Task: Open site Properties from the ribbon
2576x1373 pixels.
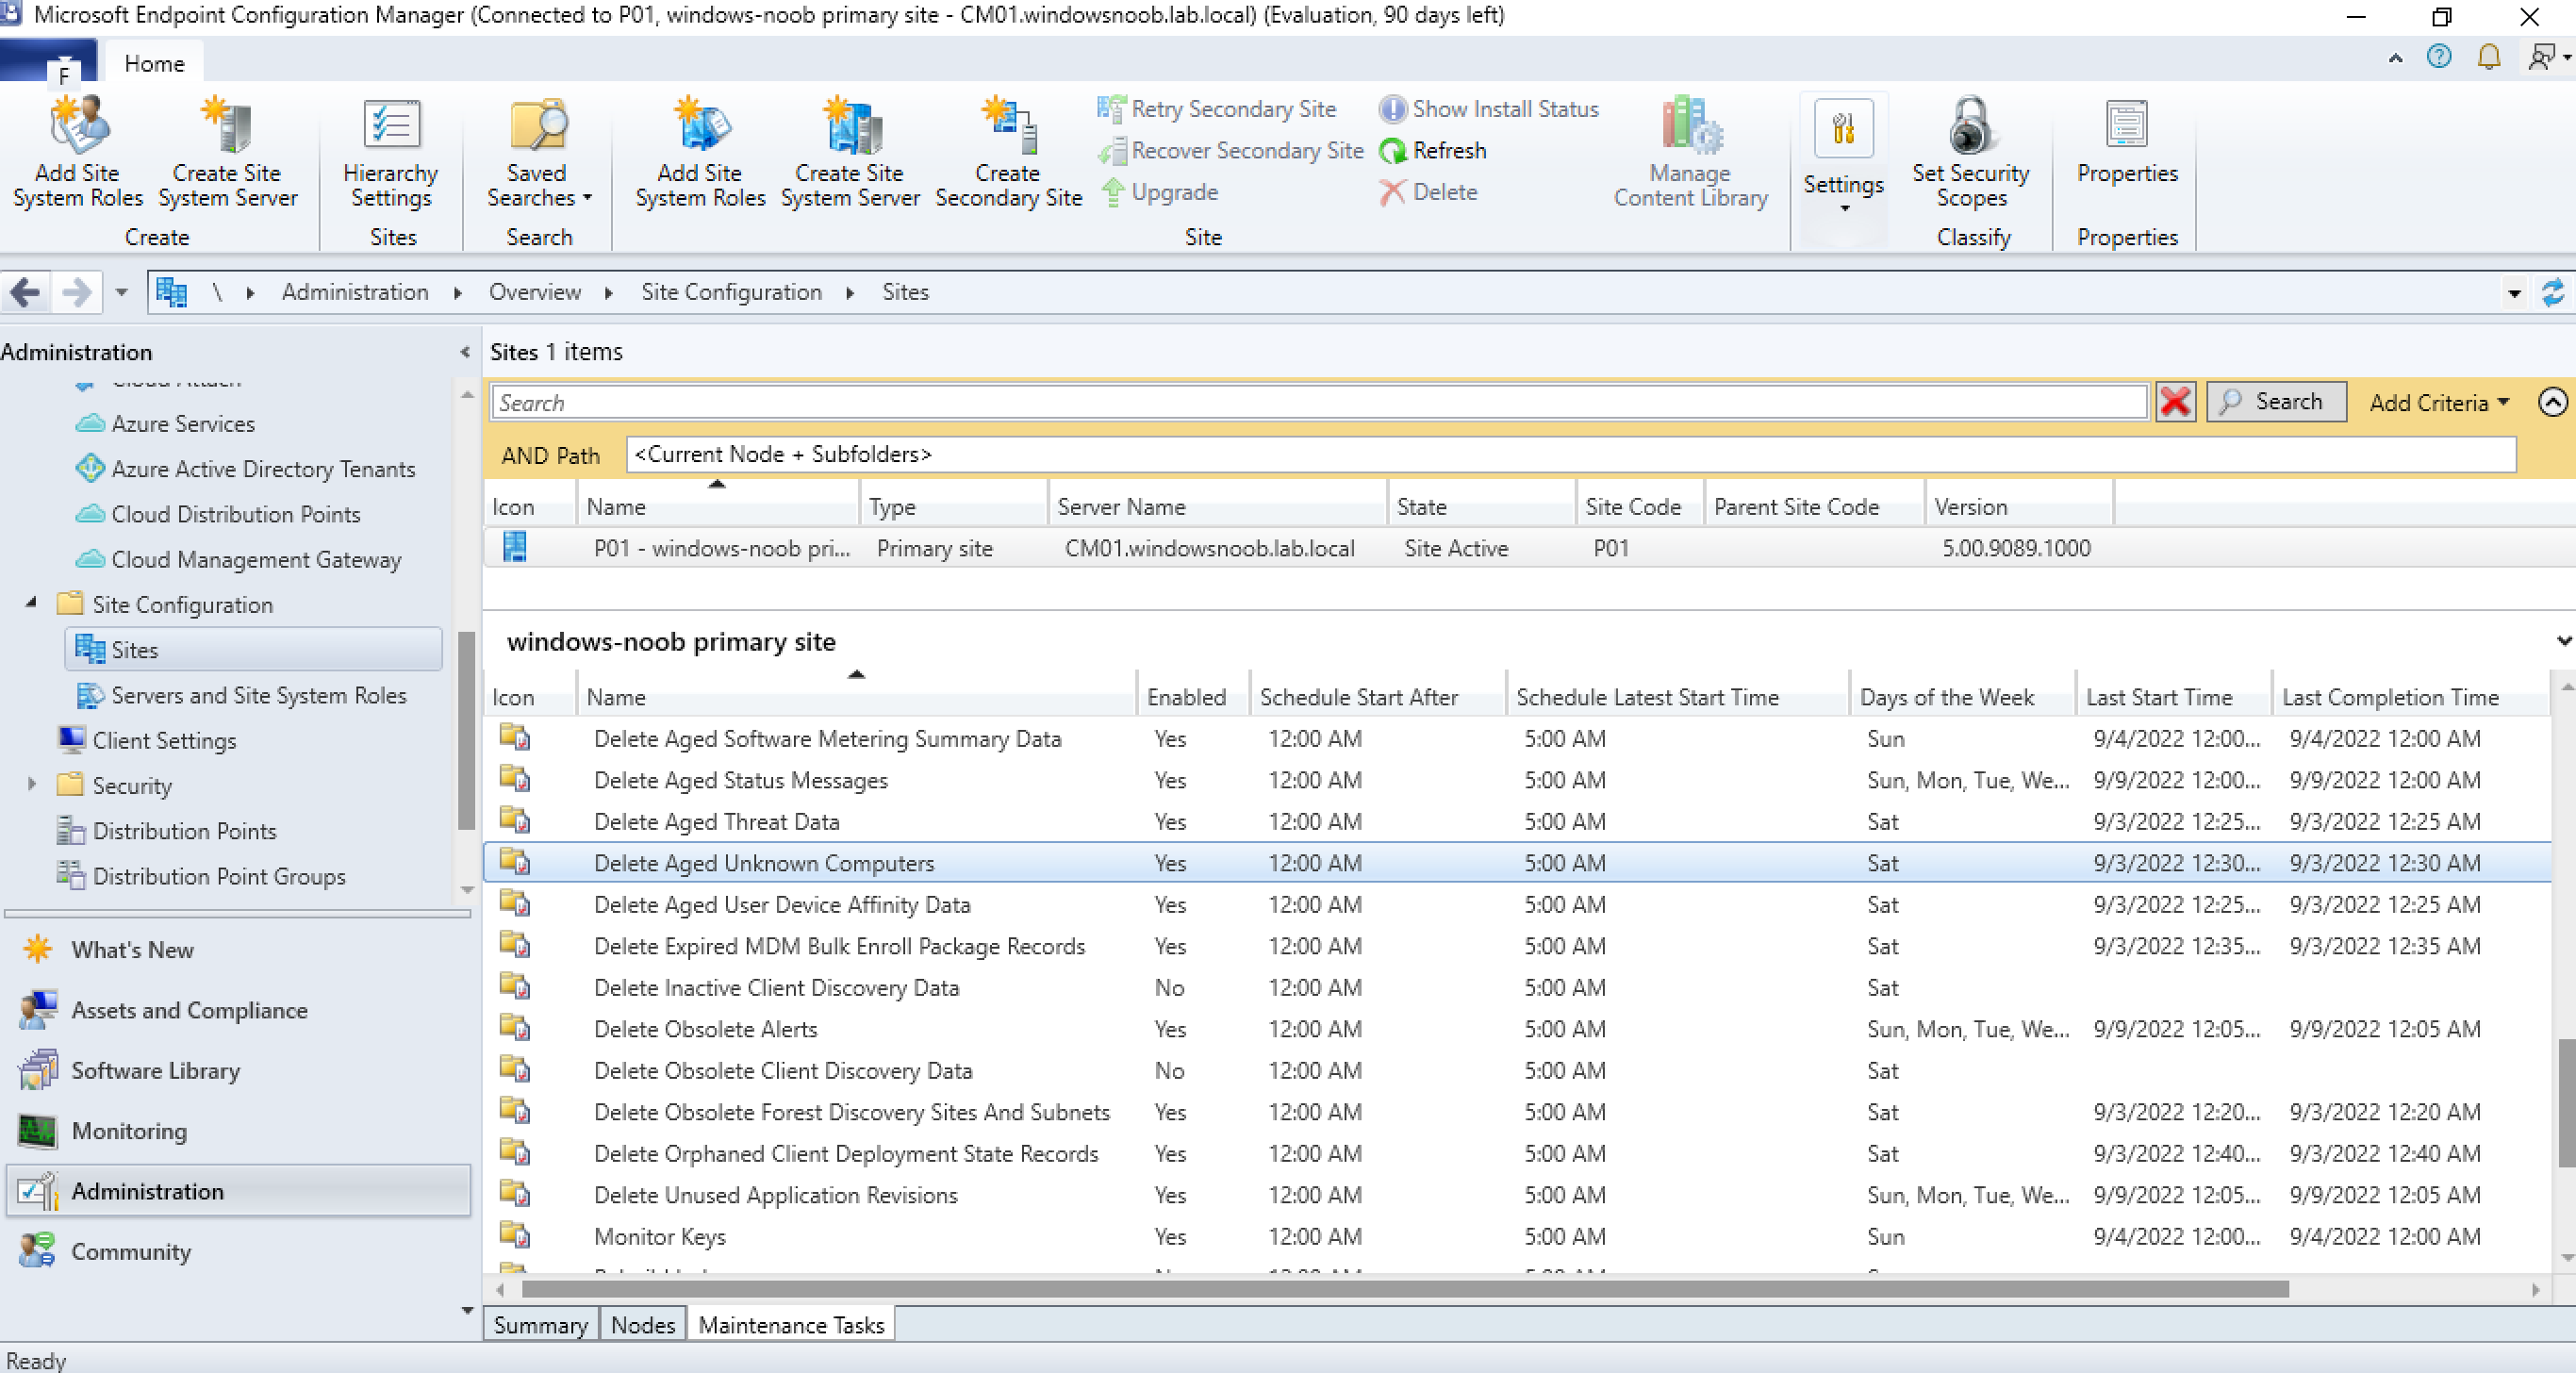Action: coord(2126,143)
